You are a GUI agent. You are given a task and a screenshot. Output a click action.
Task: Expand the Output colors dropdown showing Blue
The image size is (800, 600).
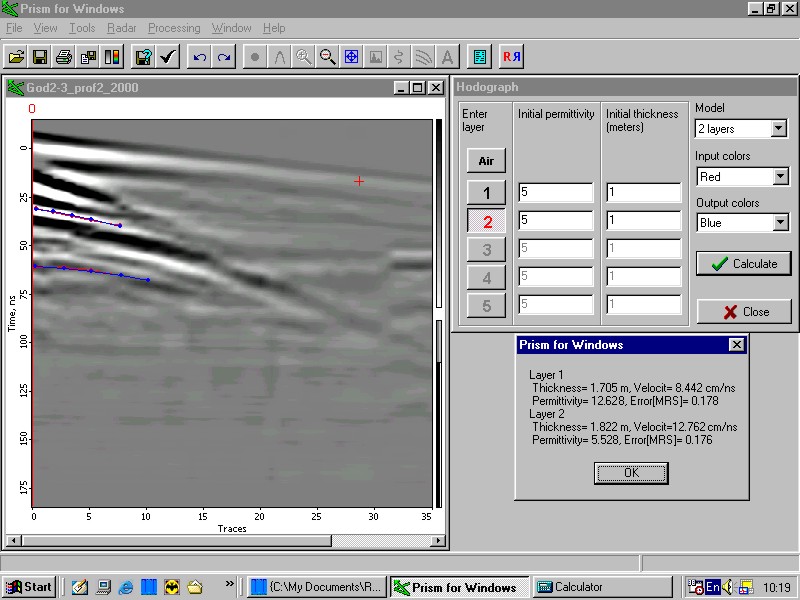(780, 222)
